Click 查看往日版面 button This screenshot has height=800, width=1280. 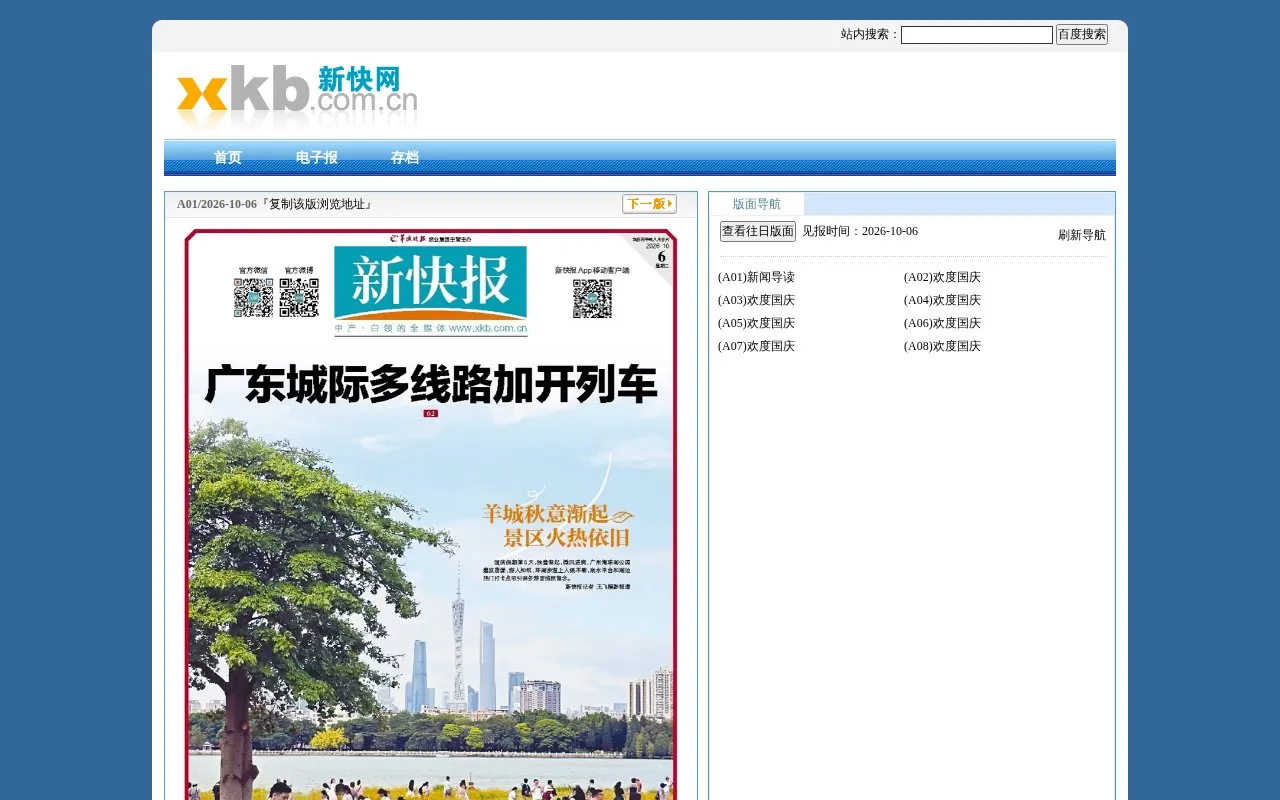click(x=758, y=231)
